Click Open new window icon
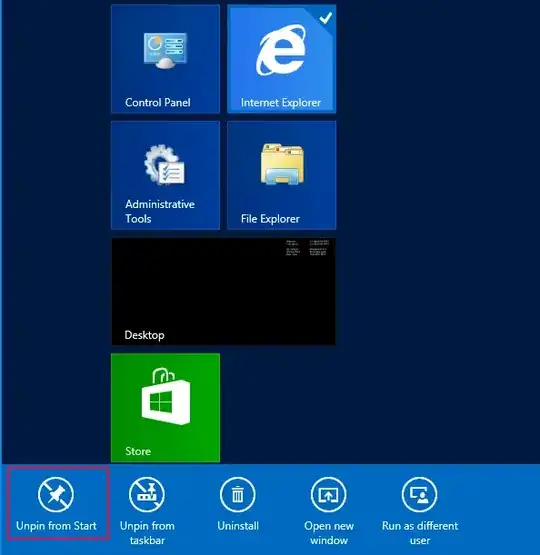 coord(329,494)
